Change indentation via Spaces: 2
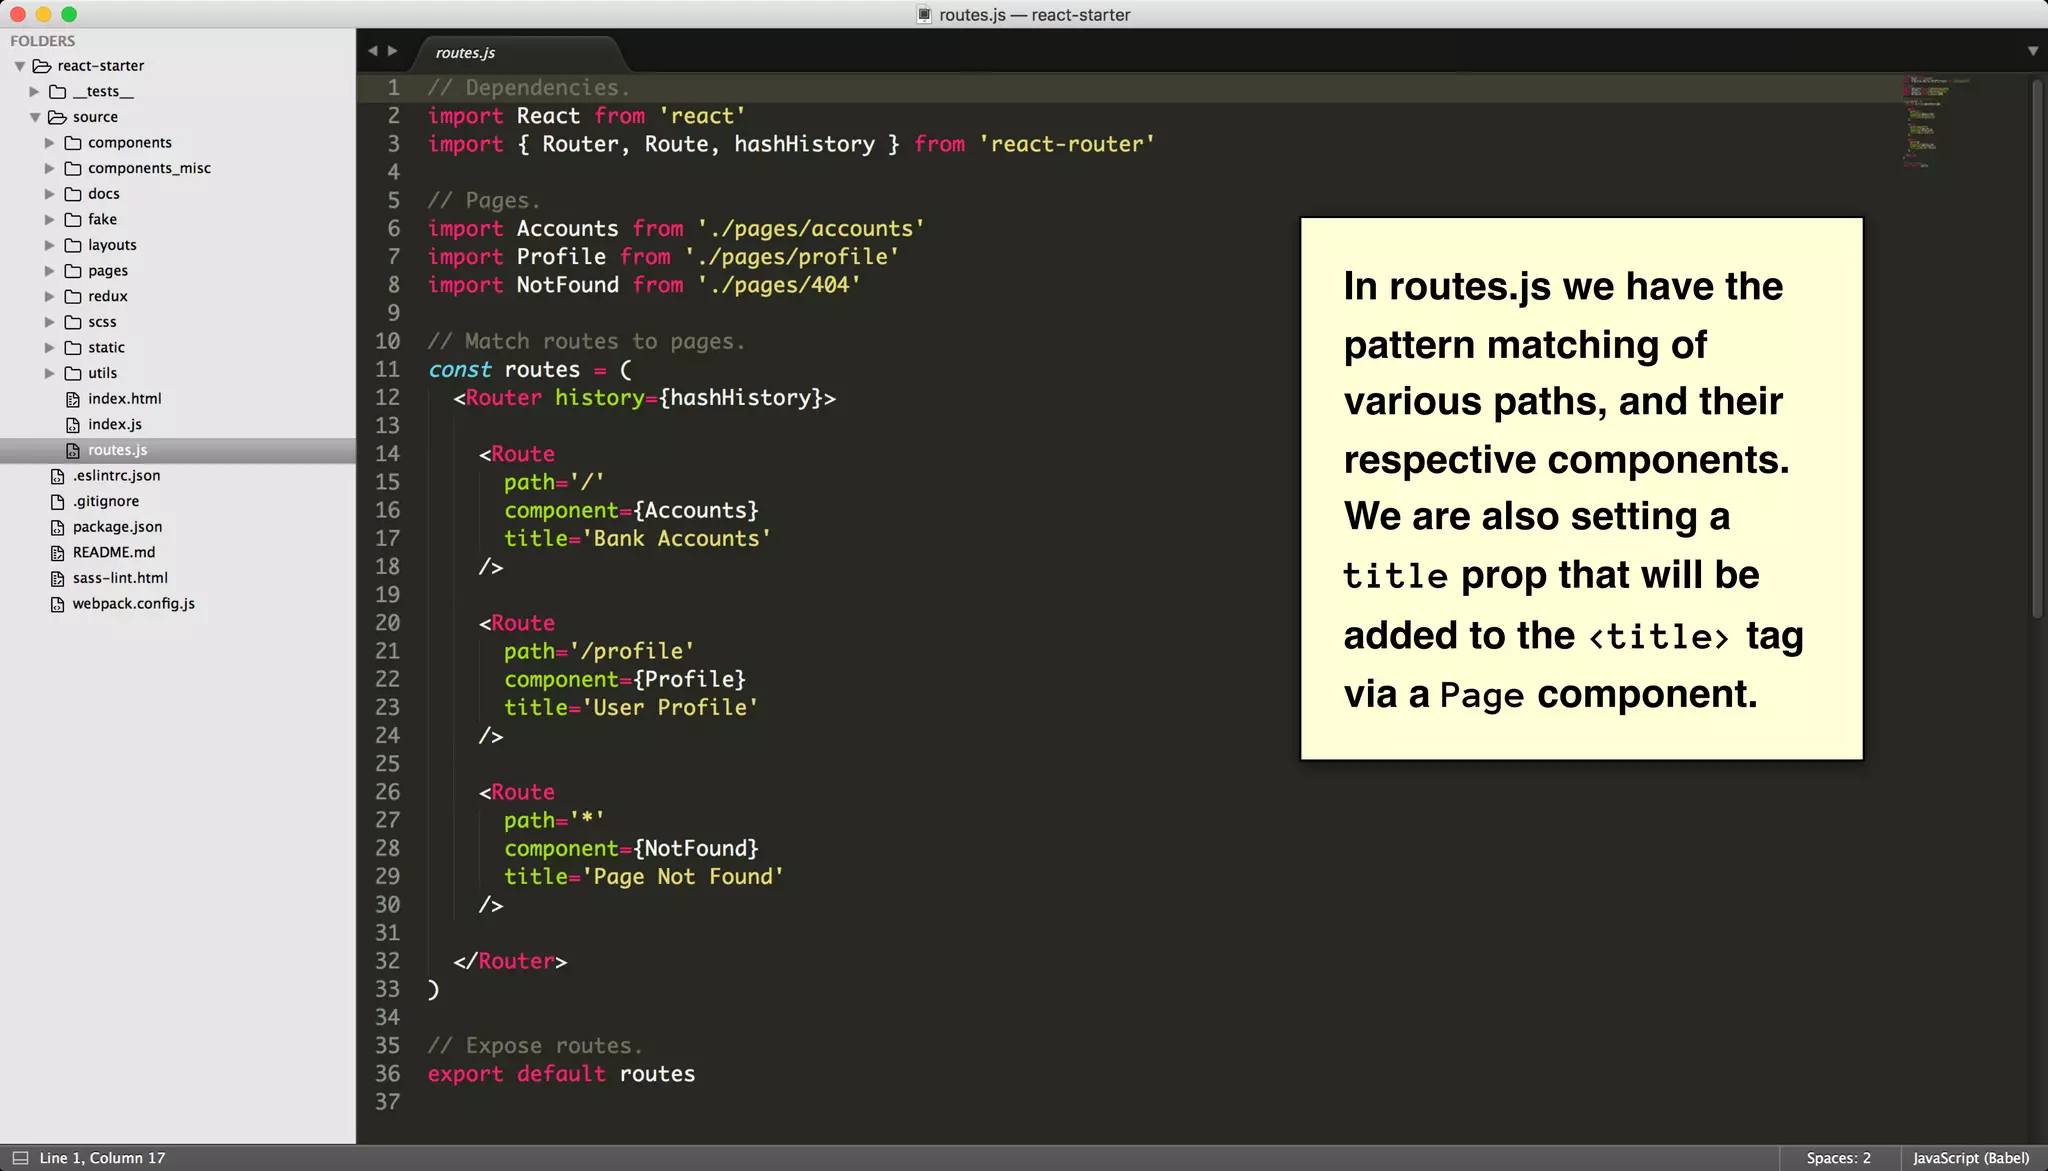Image resolution: width=2048 pixels, height=1171 pixels. (1838, 1158)
